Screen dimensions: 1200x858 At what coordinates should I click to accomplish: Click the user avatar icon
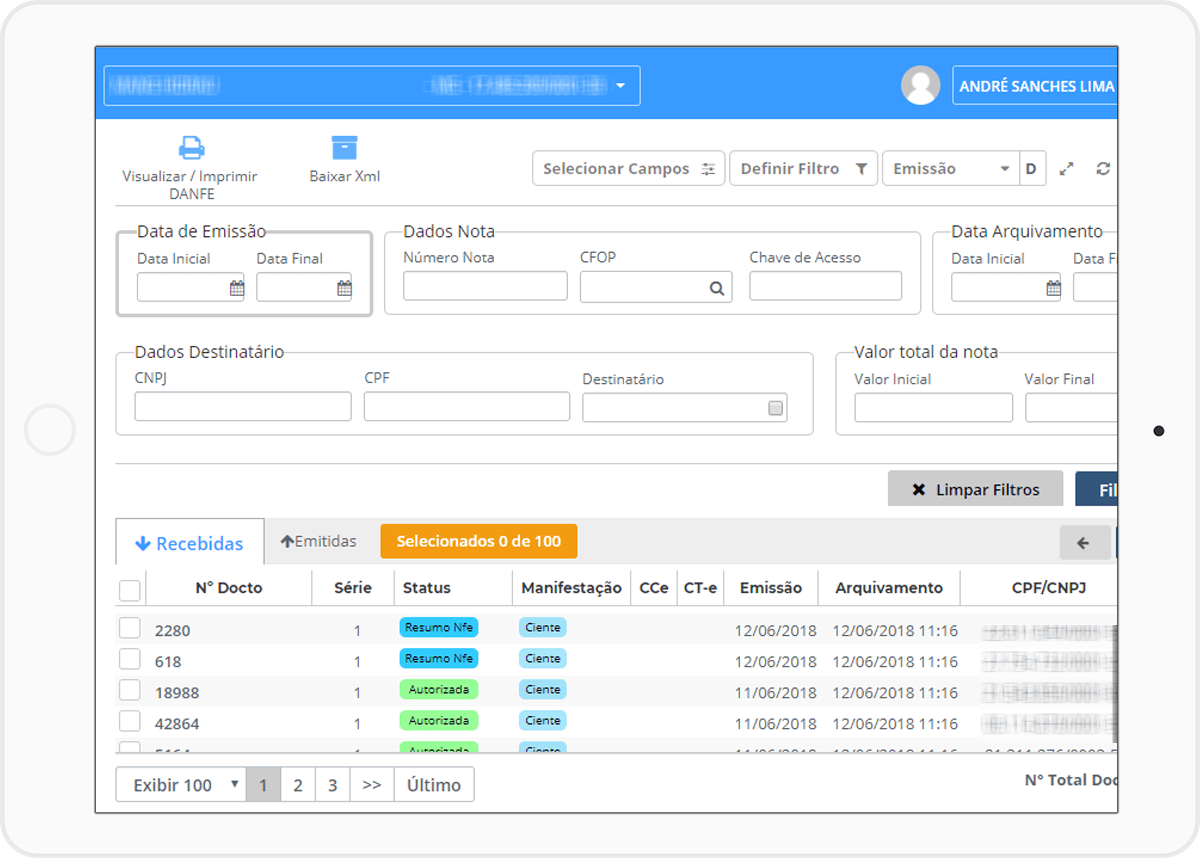921,86
